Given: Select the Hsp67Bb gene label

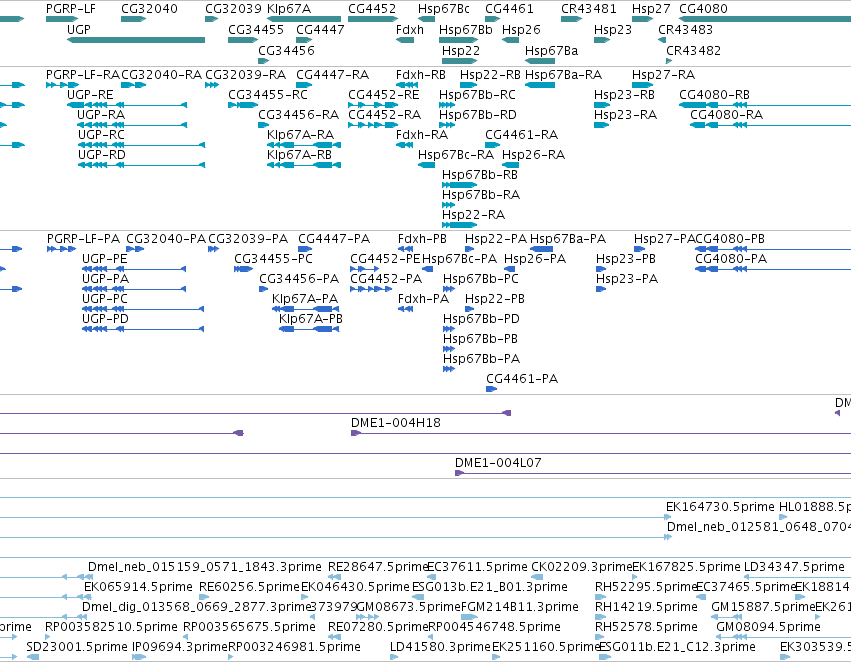Looking at the screenshot, I should tap(466, 29).
